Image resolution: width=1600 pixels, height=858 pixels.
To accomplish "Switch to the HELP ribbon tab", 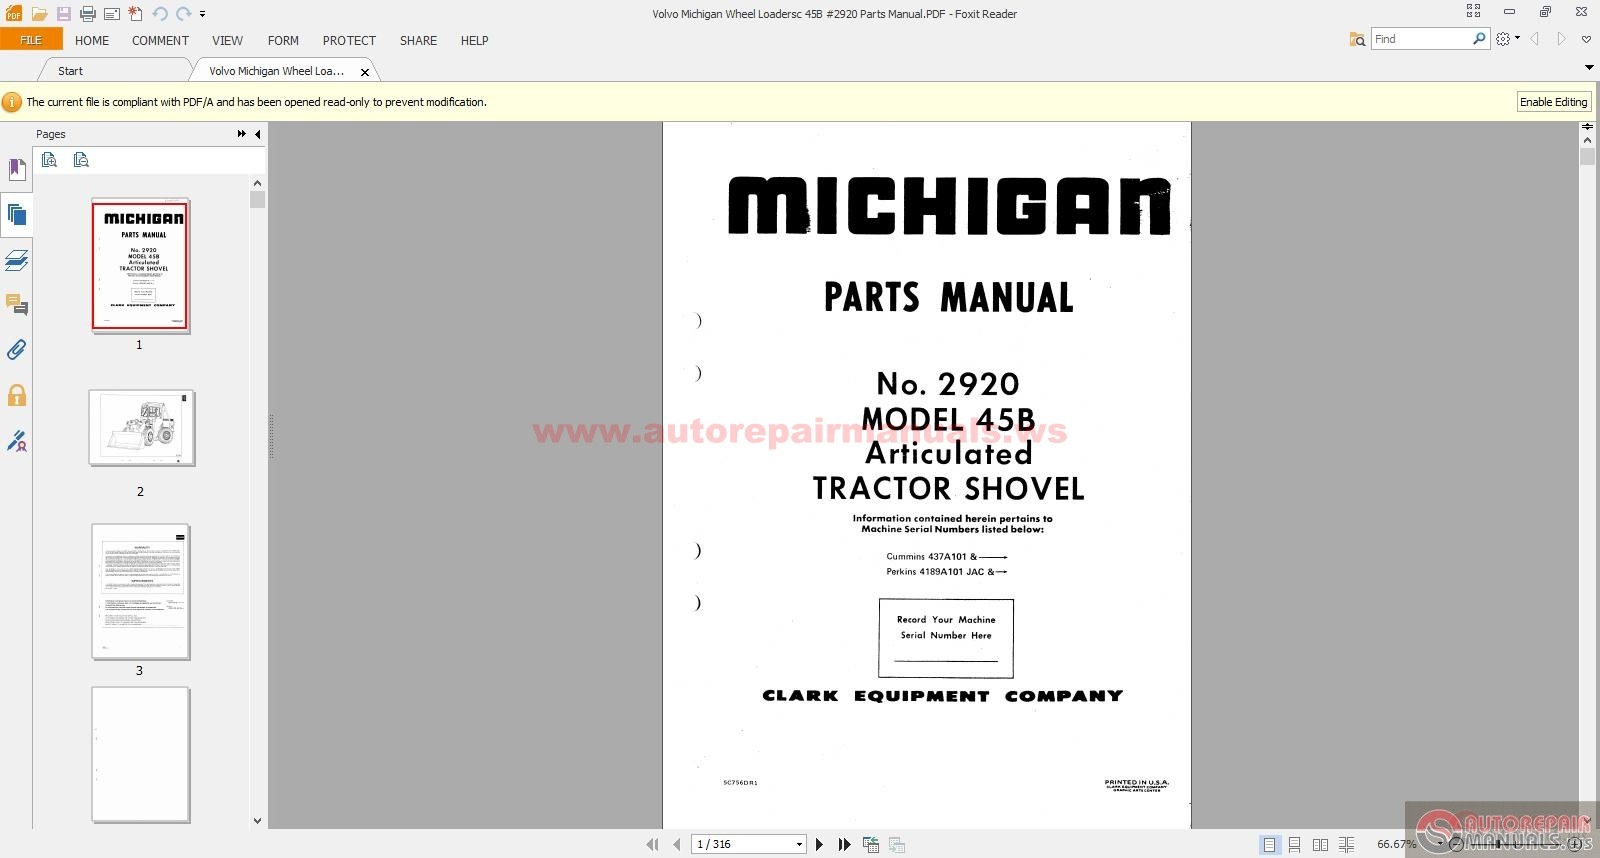I will click(474, 40).
